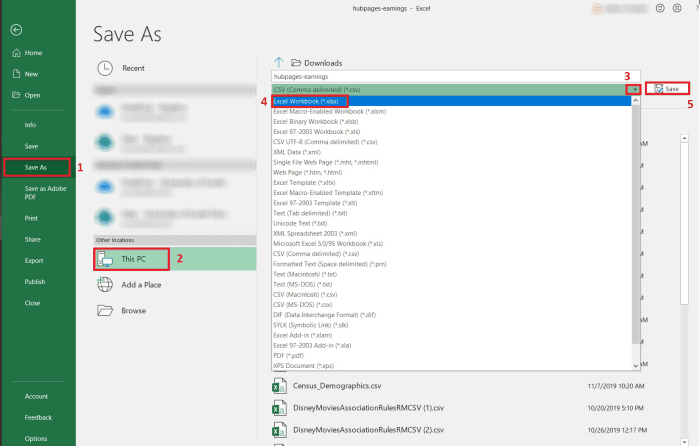Click the Add a Place globe icon
This screenshot has height=446, width=700.
105,284
